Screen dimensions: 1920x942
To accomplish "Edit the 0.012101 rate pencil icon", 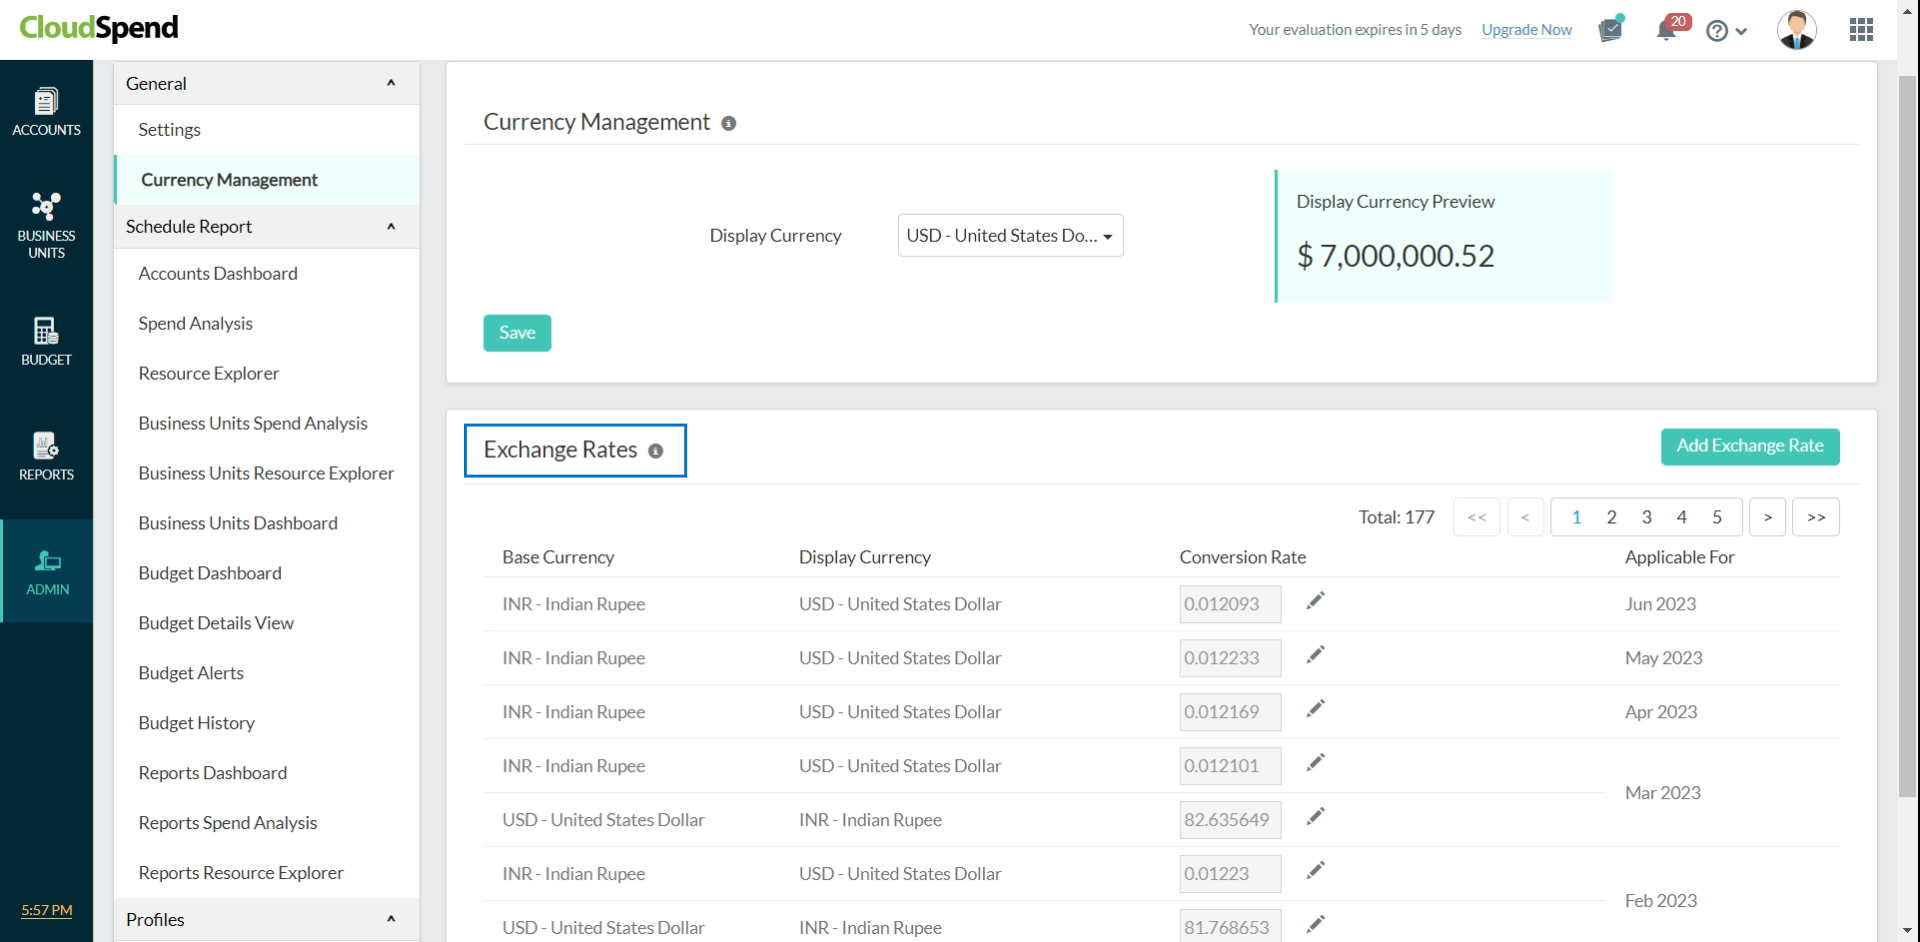I will coord(1316,762).
